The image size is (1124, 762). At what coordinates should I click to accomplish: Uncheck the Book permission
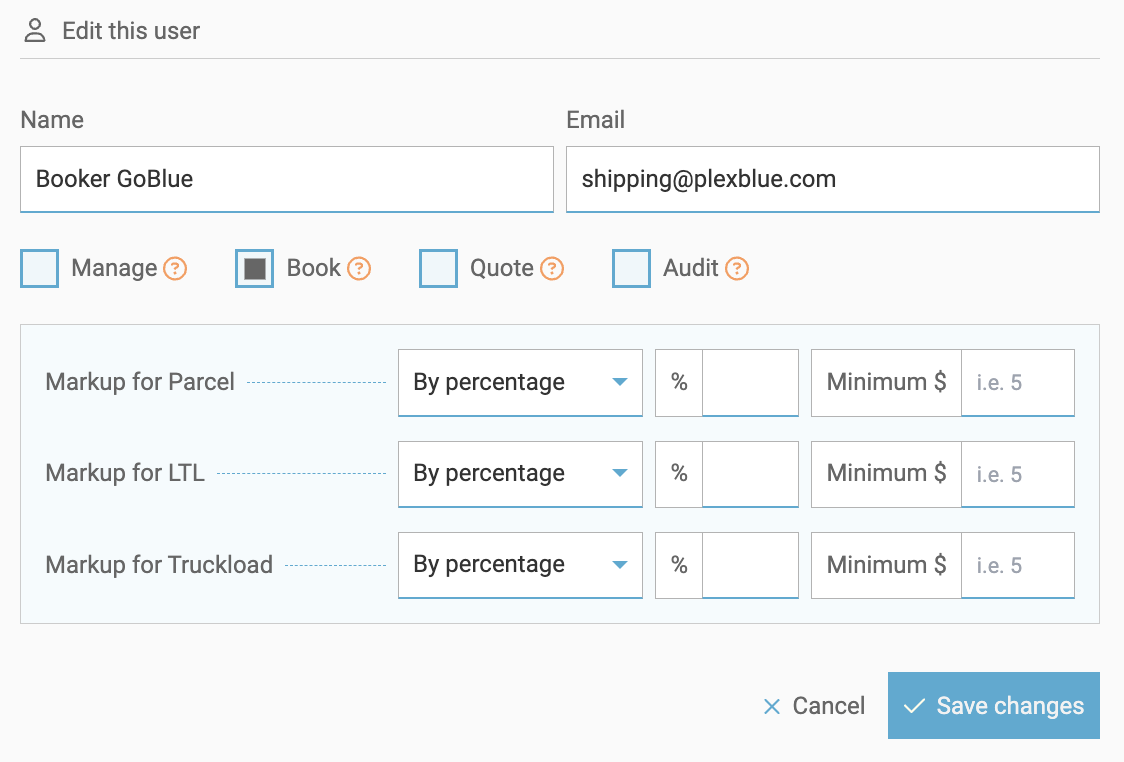[253, 268]
